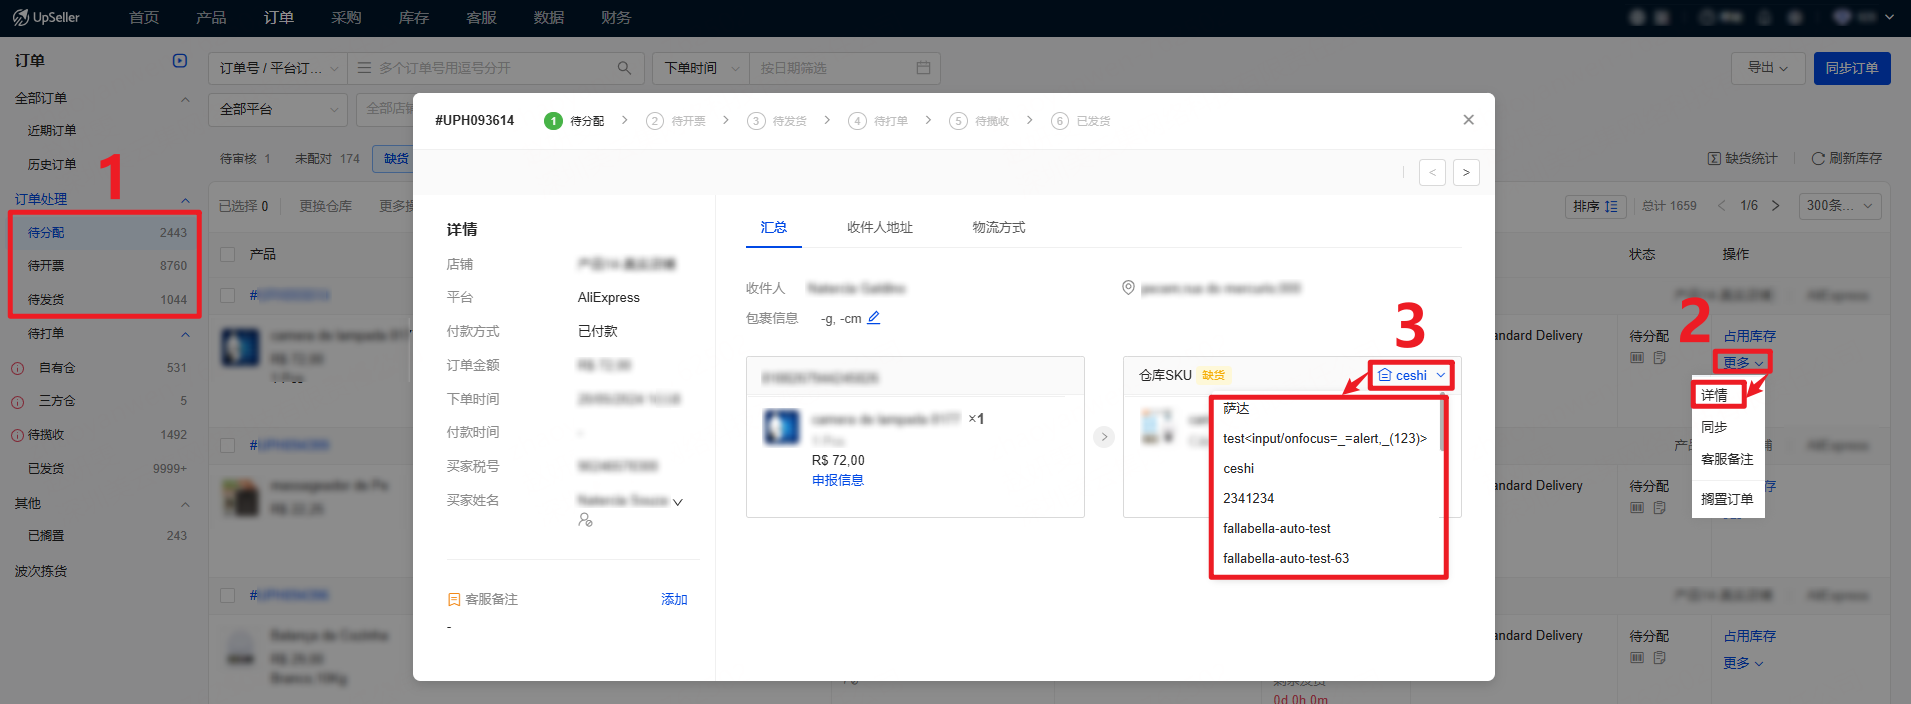Check the second order row checkbox

228,446
